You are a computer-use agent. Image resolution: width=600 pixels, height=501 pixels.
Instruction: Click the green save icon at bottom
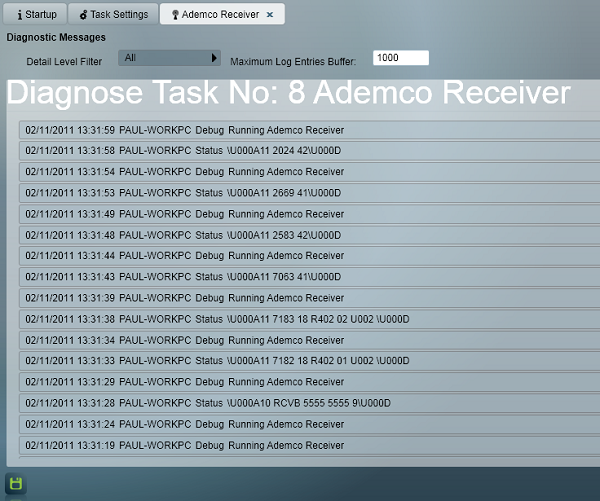[16, 483]
